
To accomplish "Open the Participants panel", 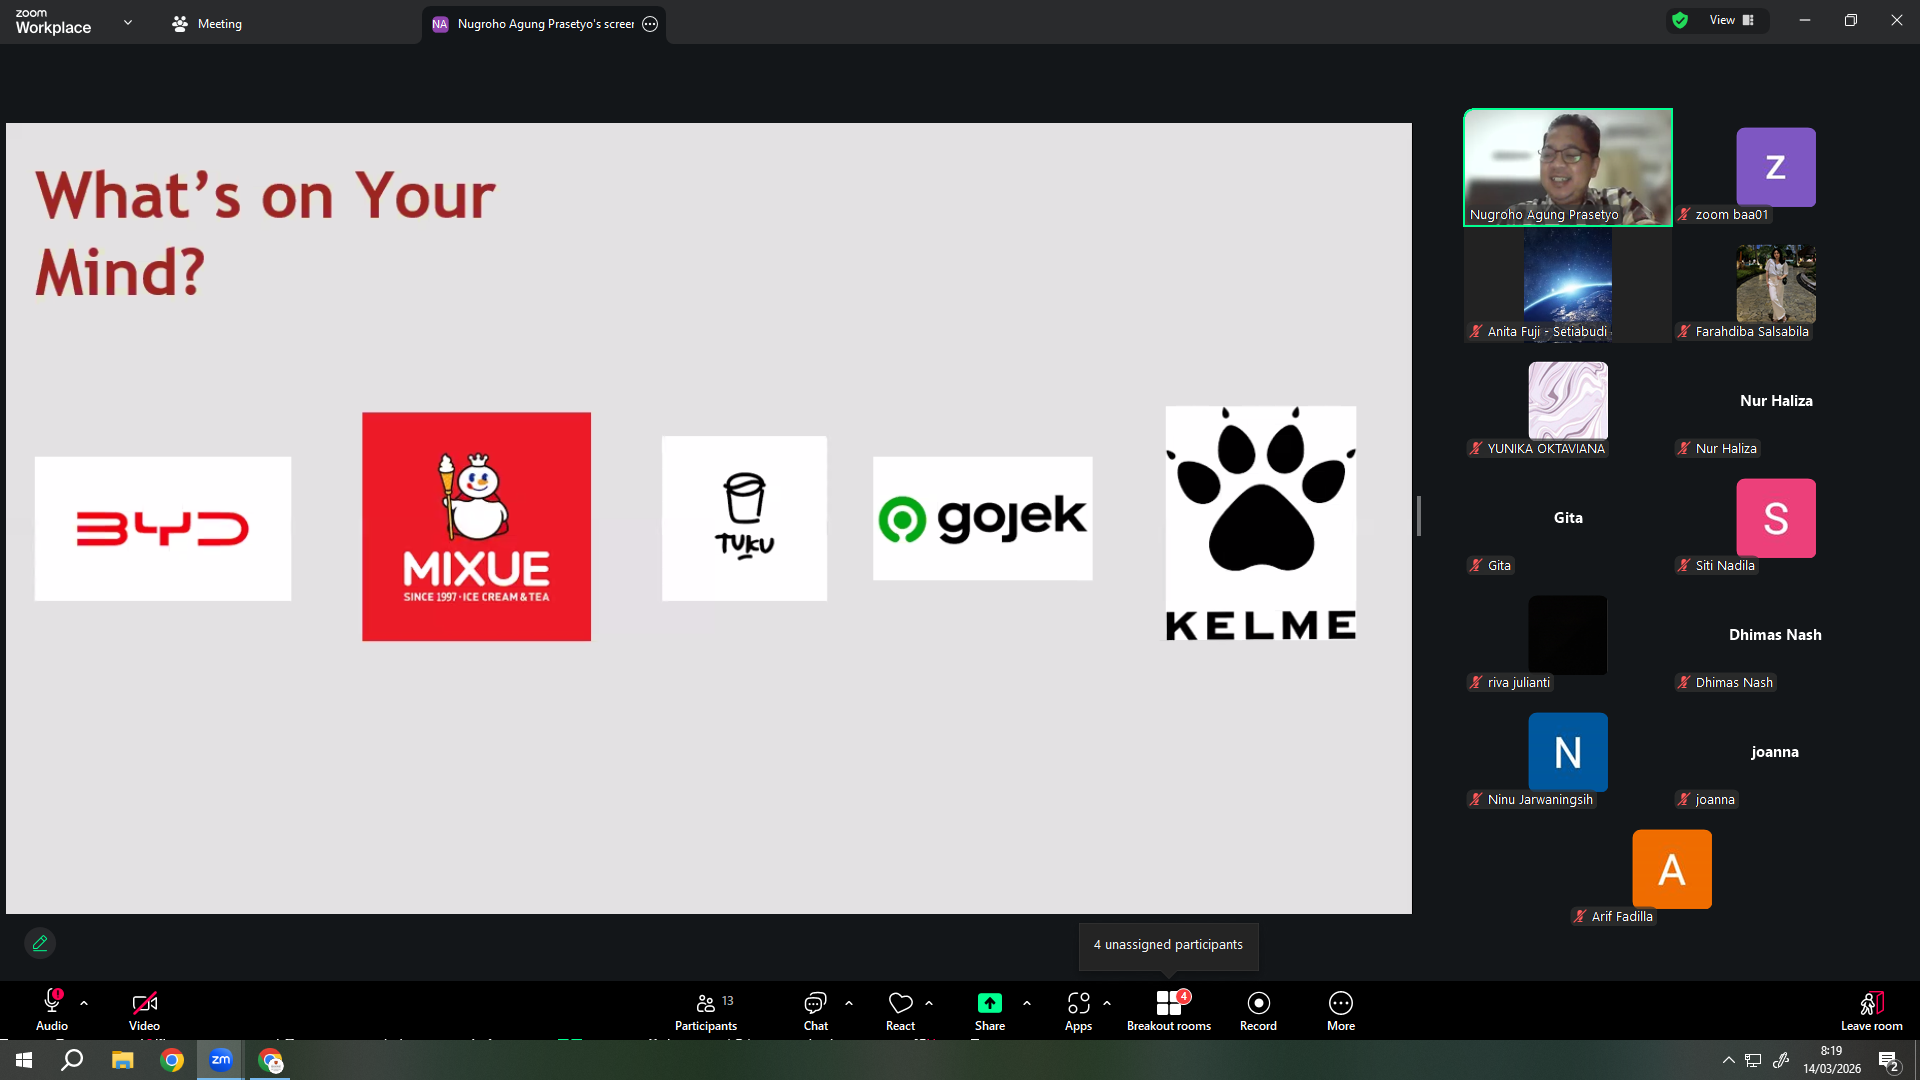I will (706, 1010).
